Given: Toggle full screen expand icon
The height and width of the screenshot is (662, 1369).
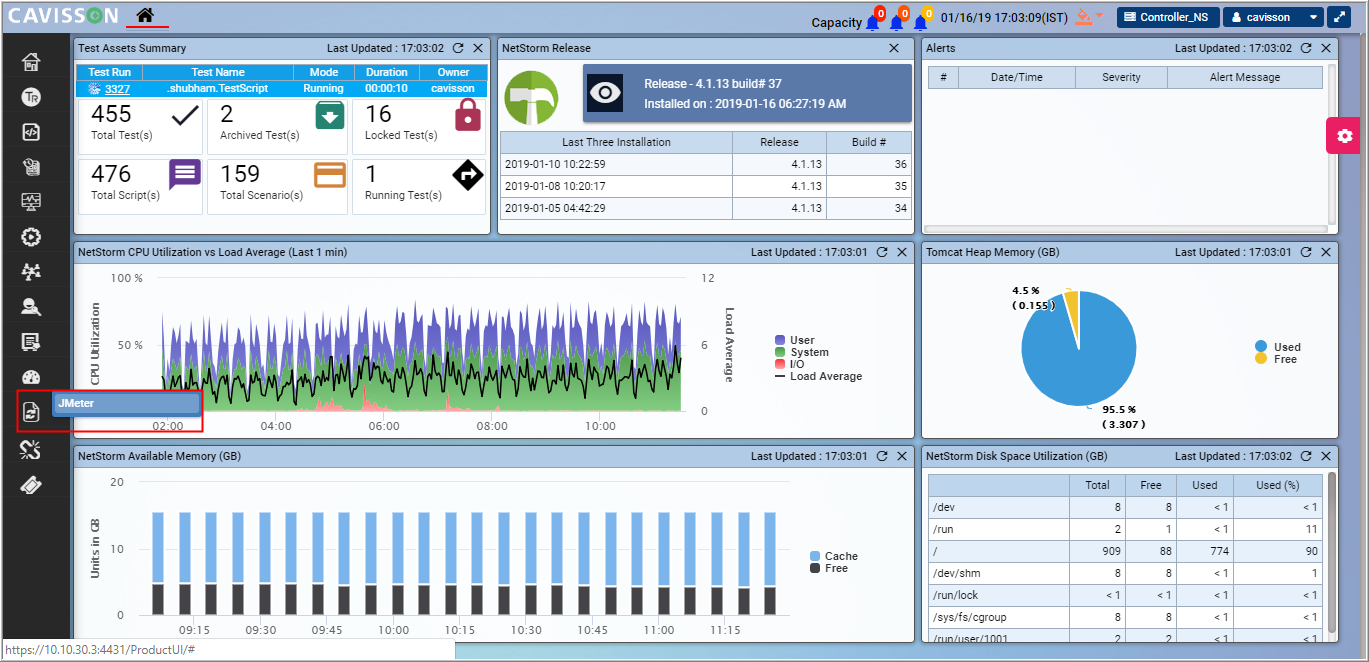Looking at the screenshot, I should [1339, 17].
